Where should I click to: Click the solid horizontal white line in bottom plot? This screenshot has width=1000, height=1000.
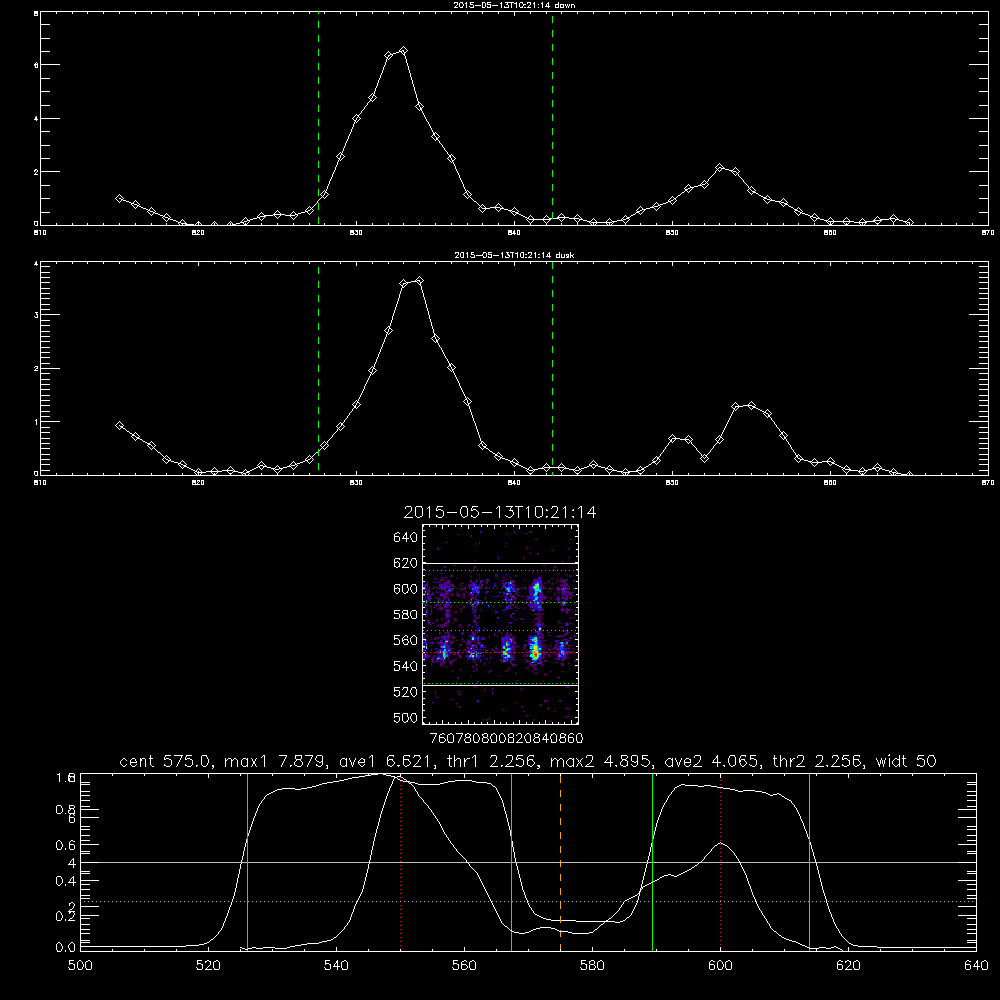(528, 862)
